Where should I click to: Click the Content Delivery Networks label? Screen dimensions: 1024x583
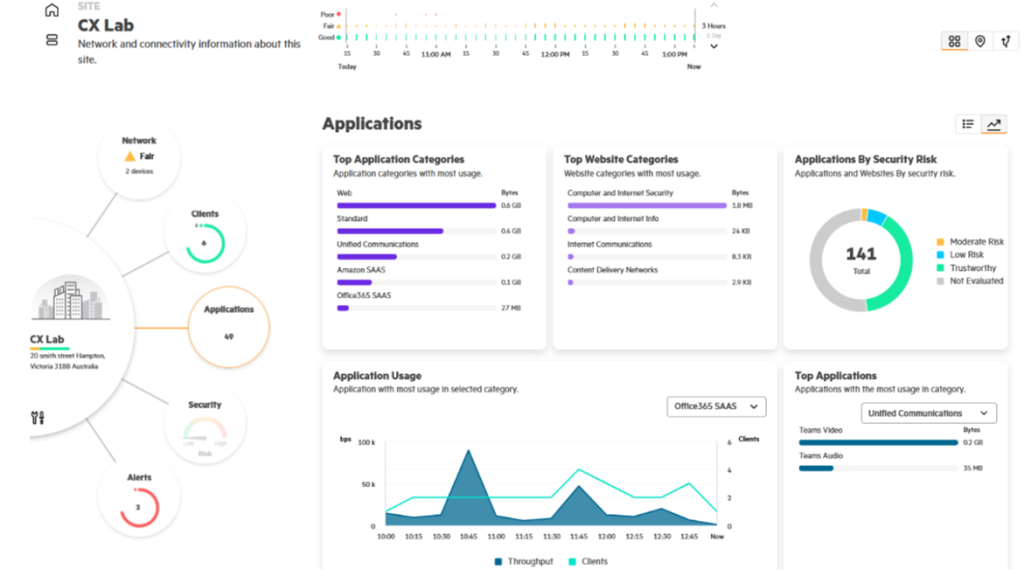tap(613, 270)
